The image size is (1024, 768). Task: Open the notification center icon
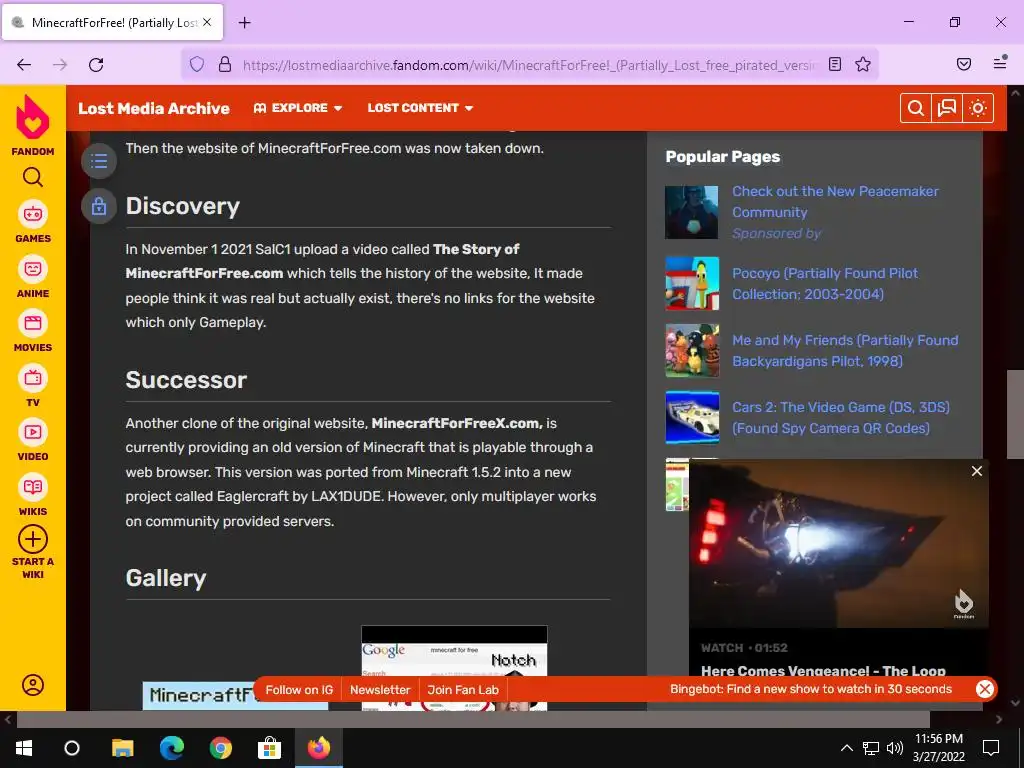[x=991, y=748]
